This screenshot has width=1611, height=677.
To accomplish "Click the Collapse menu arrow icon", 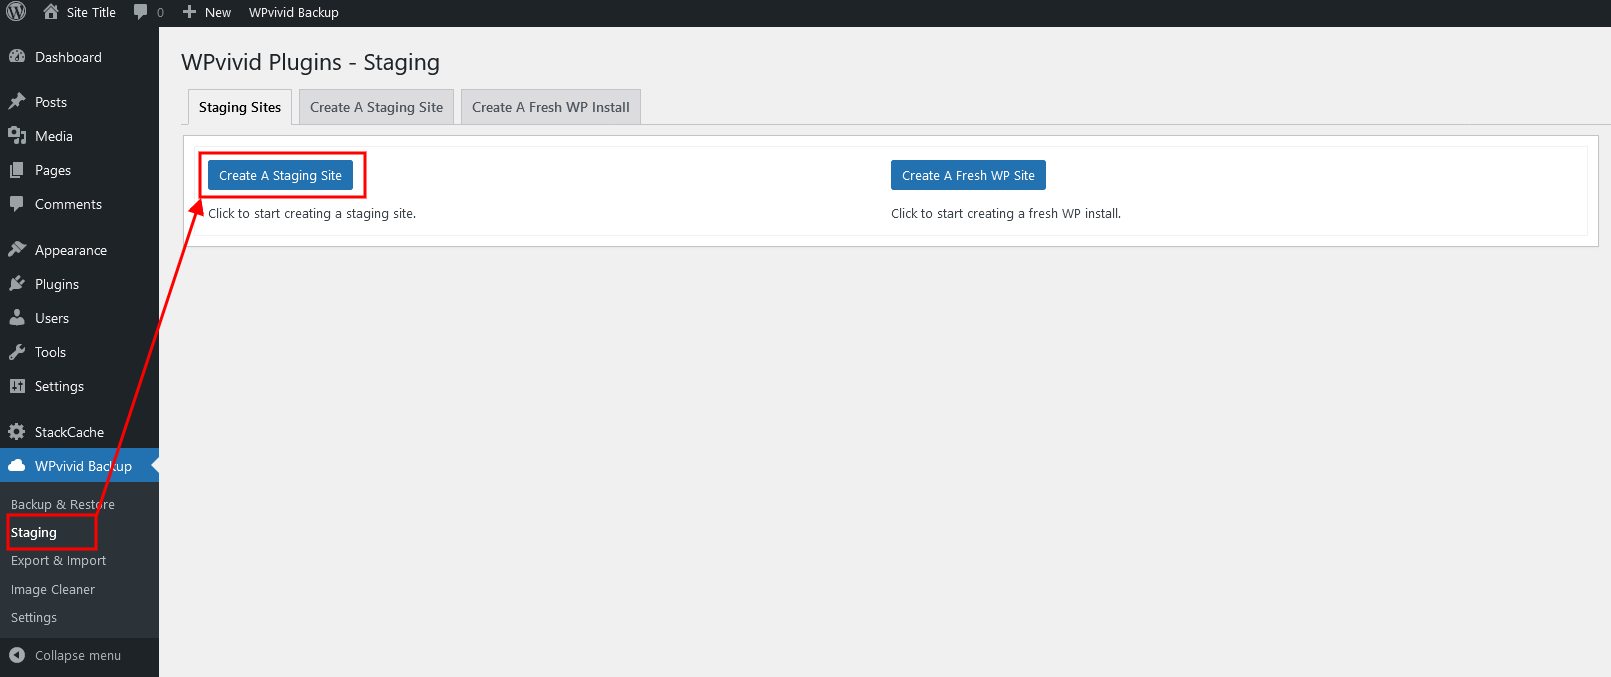I will (17, 655).
